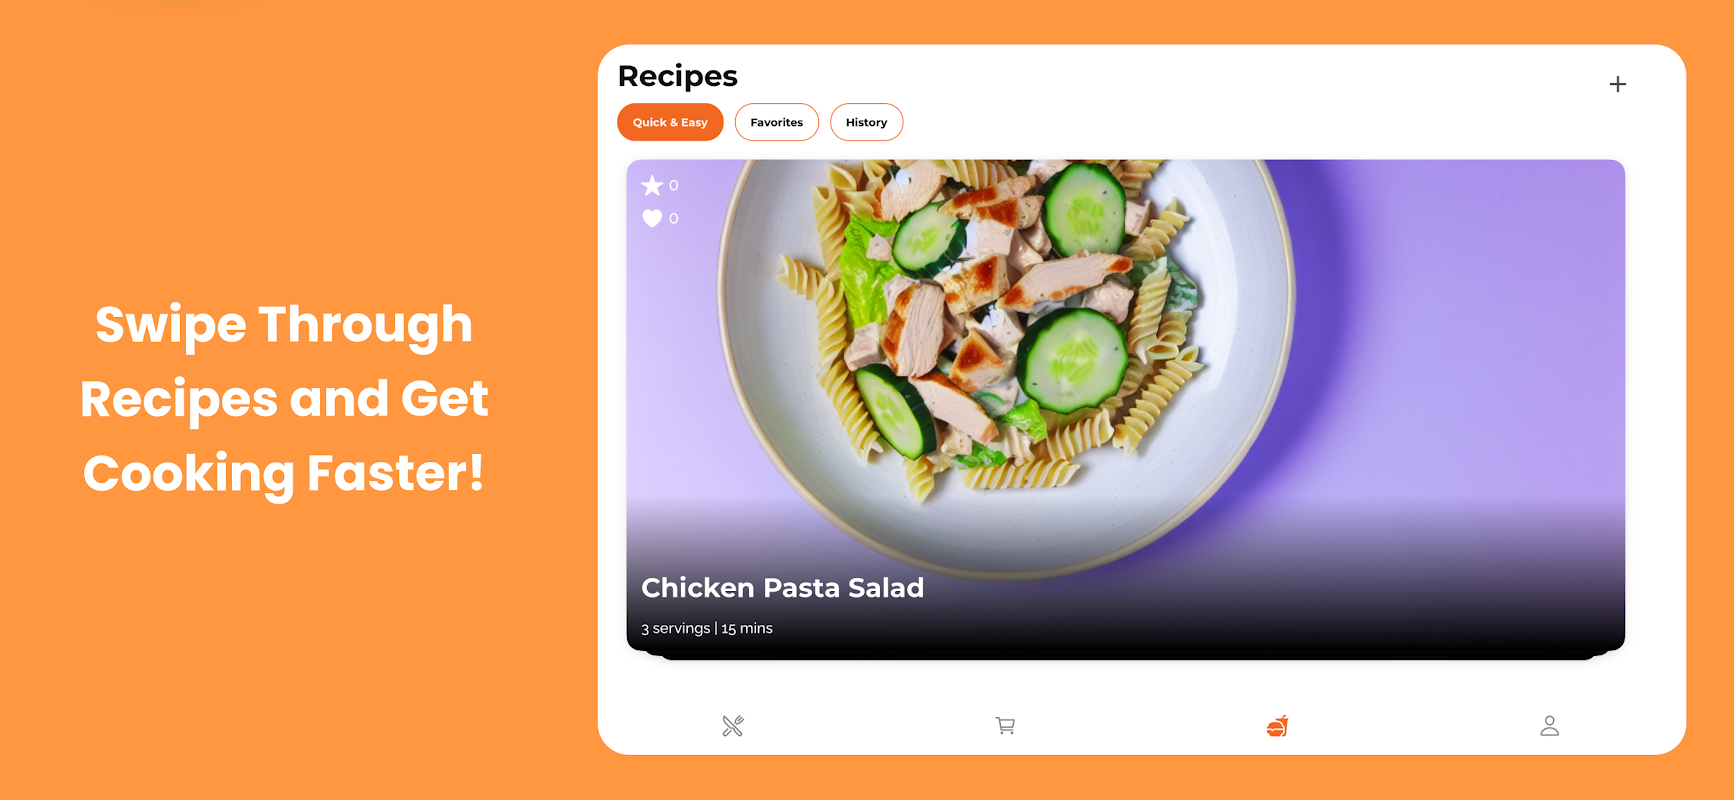The width and height of the screenshot is (1734, 800).
Task: Tap the stacked card edge beneath recipe card
Action: click(1125, 655)
